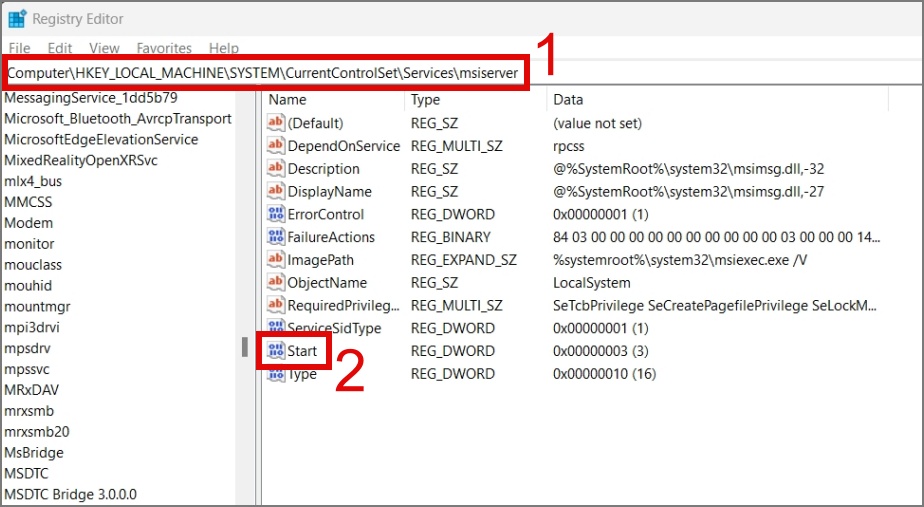Click the ImagePath string value icon
924x507 pixels.
coord(275,259)
